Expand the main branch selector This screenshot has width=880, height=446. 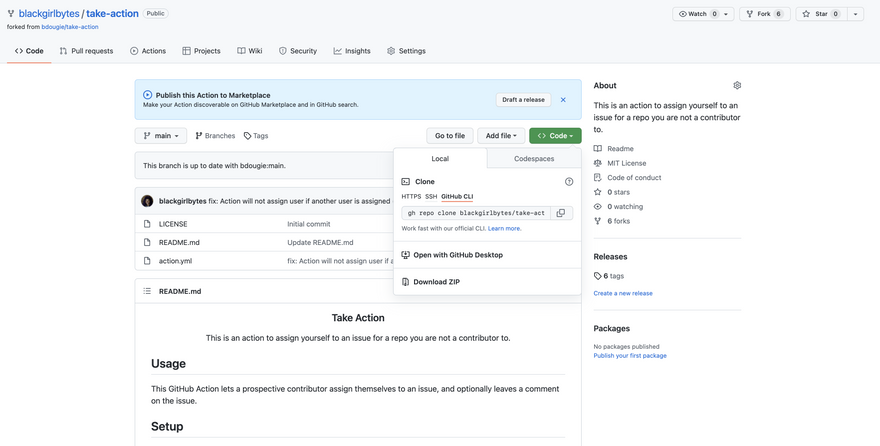click(x=161, y=136)
